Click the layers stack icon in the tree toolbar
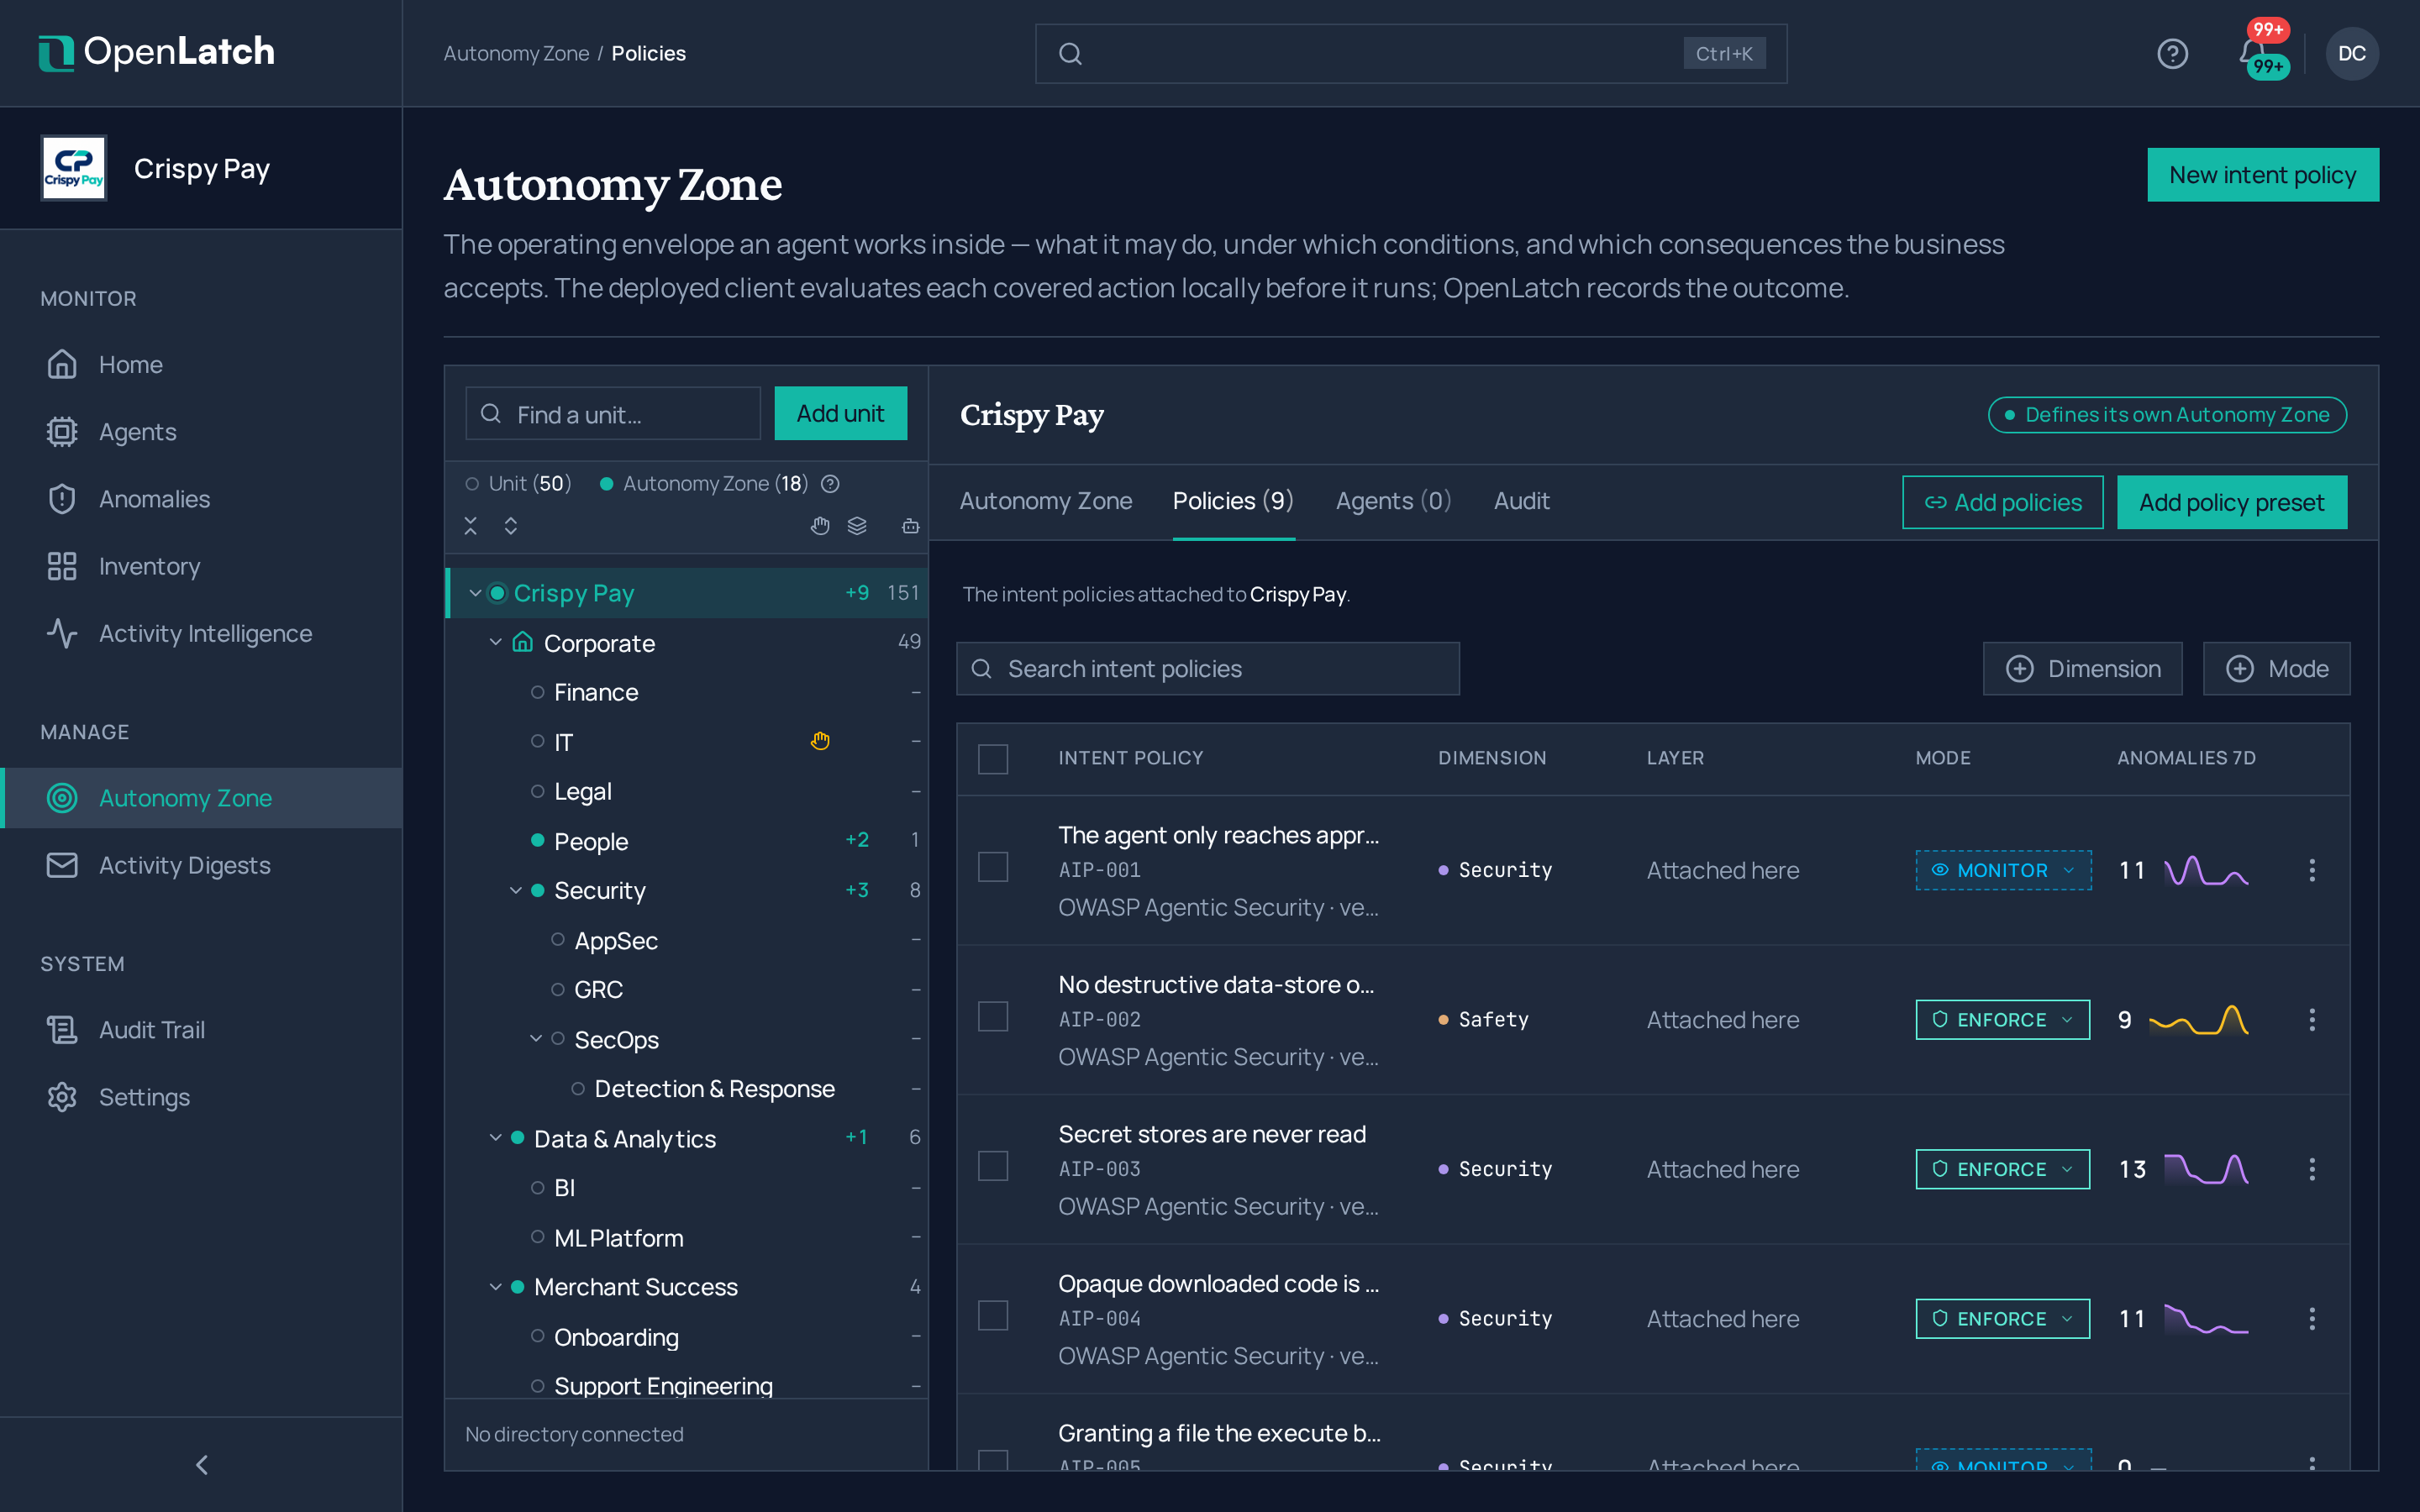Viewport: 2420px width, 1512px height. [x=857, y=526]
